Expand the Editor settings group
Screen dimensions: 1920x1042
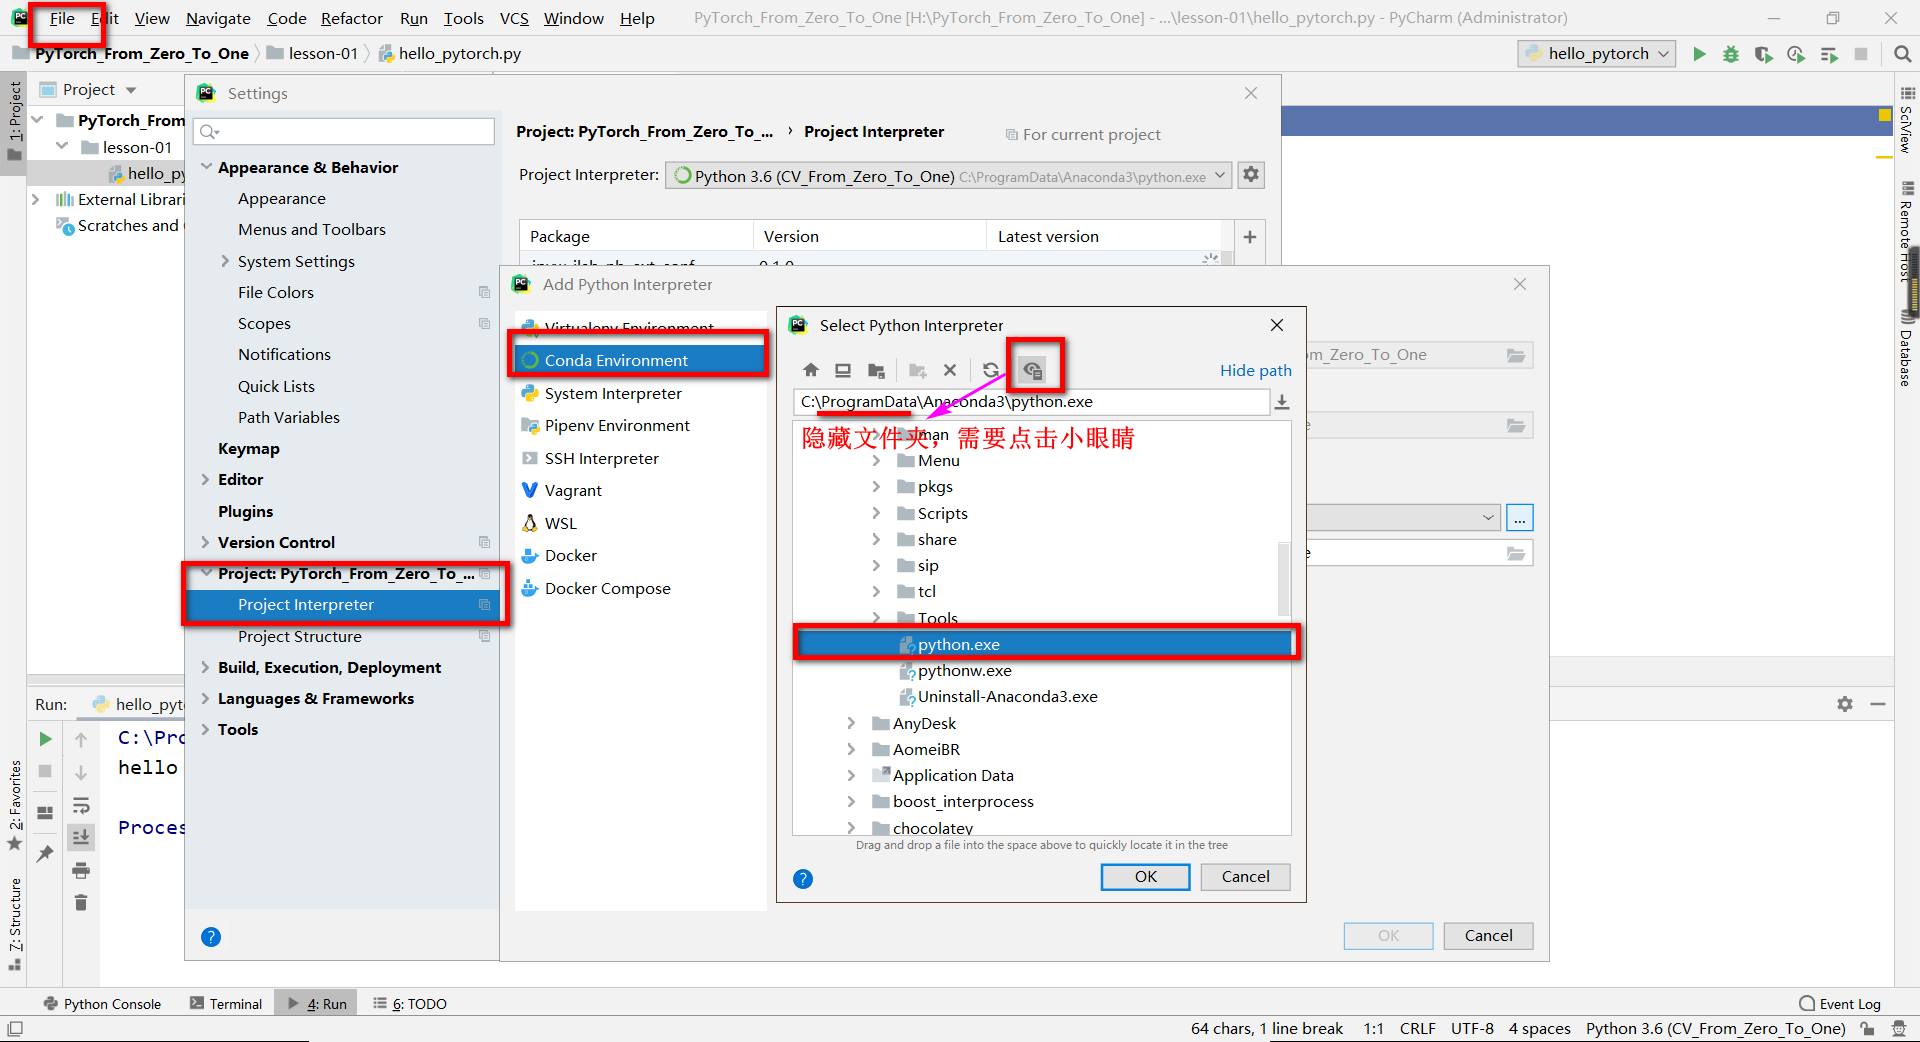[x=205, y=480]
